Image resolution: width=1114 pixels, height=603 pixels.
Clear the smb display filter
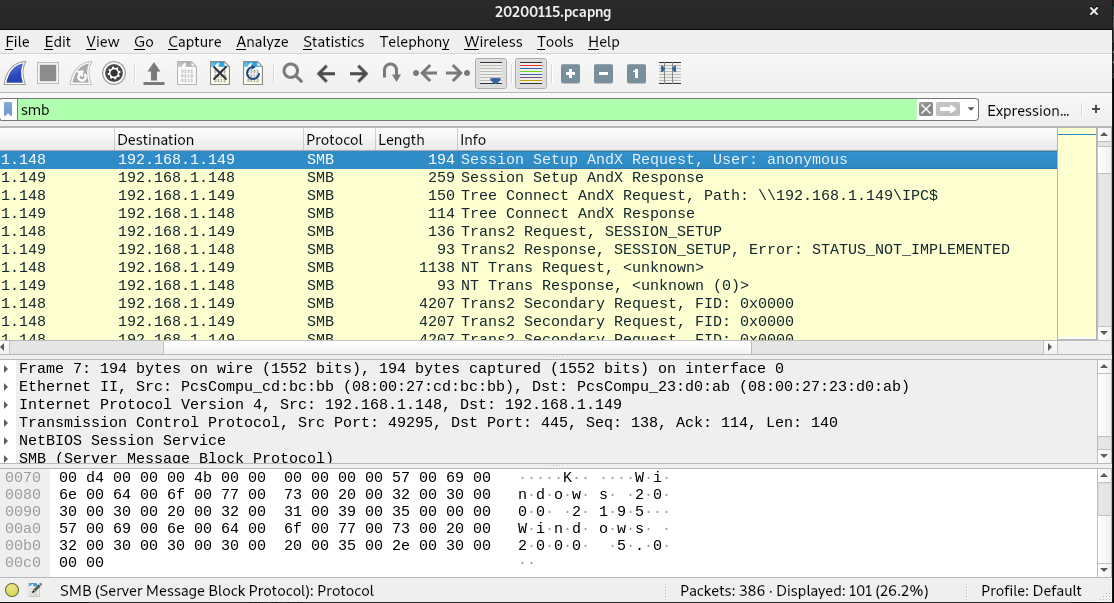(926, 110)
